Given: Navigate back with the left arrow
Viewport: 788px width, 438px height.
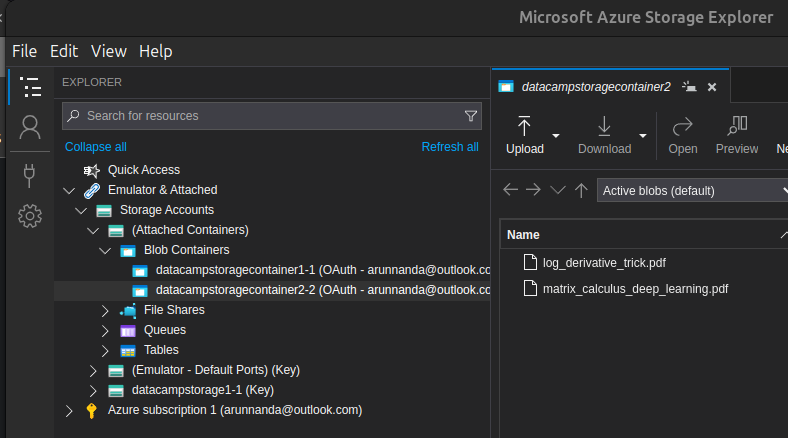Looking at the screenshot, I should click(x=510, y=190).
